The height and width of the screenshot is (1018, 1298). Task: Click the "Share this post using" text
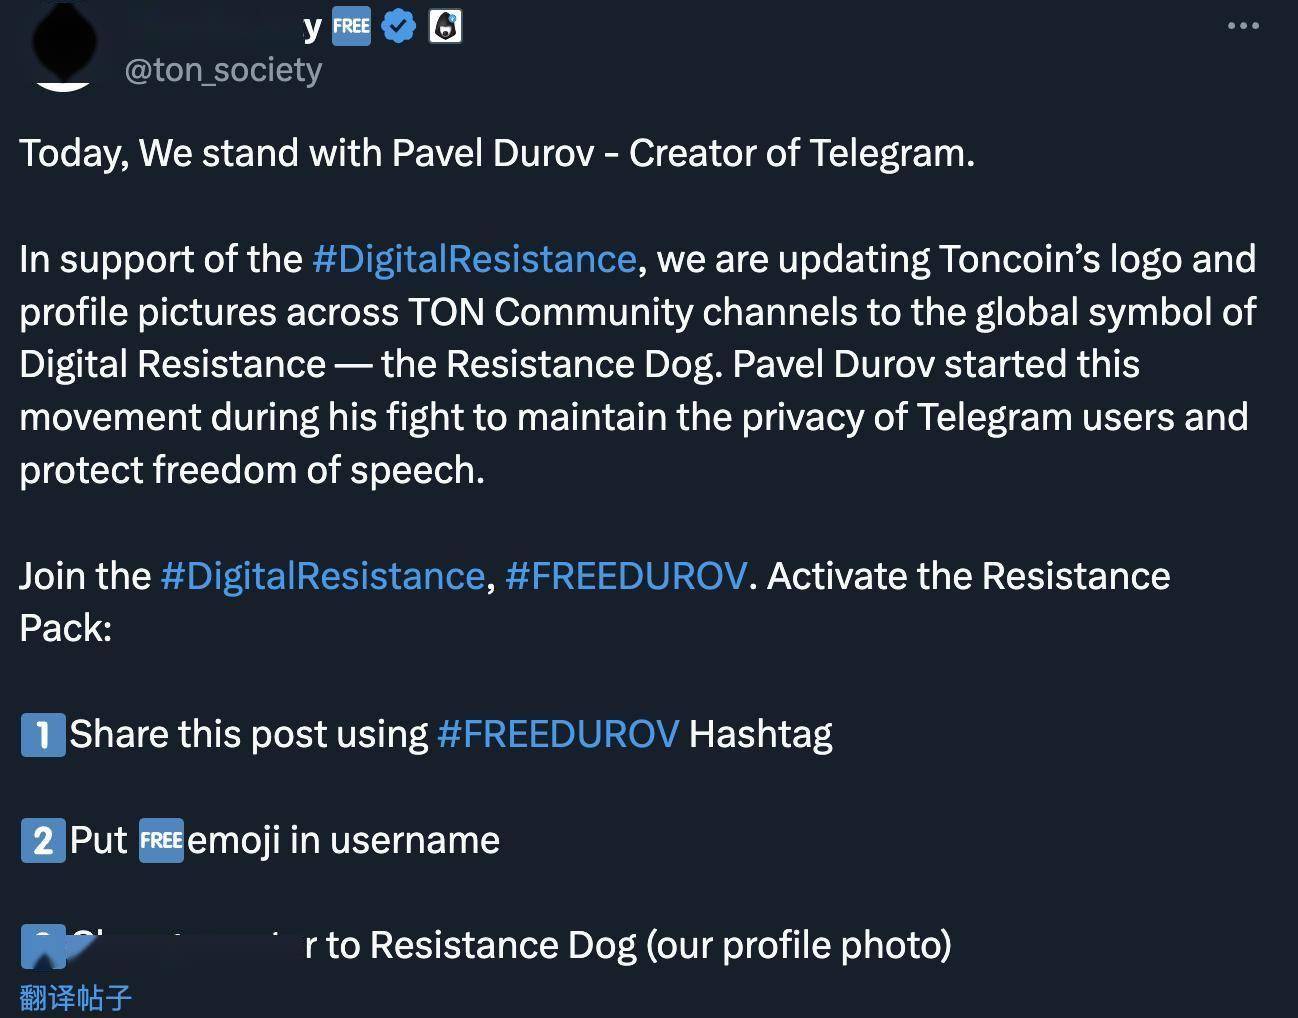[x=249, y=734]
